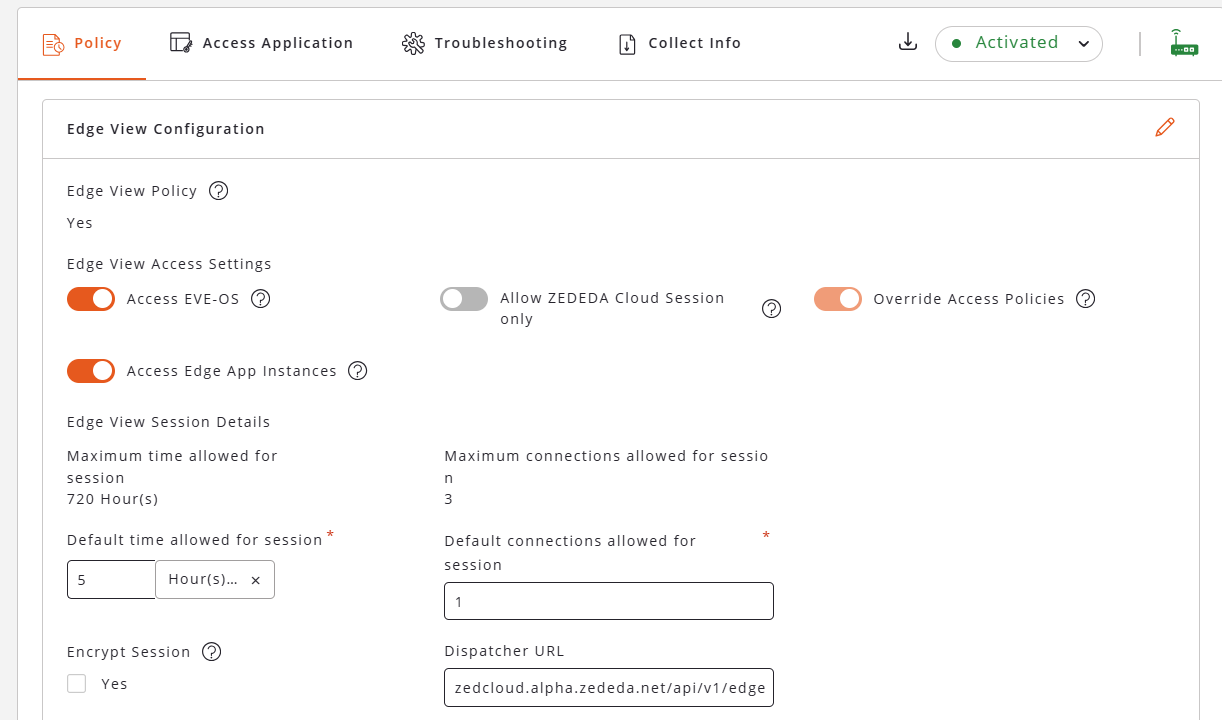Click help icon next to Encrypt Session
This screenshot has width=1222, height=720.
(211, 652)
